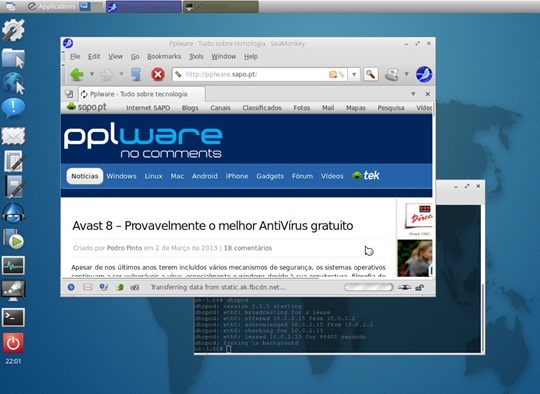Switch to terminal window in top taskbar
The image size is (540, 394).
pos(221,7)
